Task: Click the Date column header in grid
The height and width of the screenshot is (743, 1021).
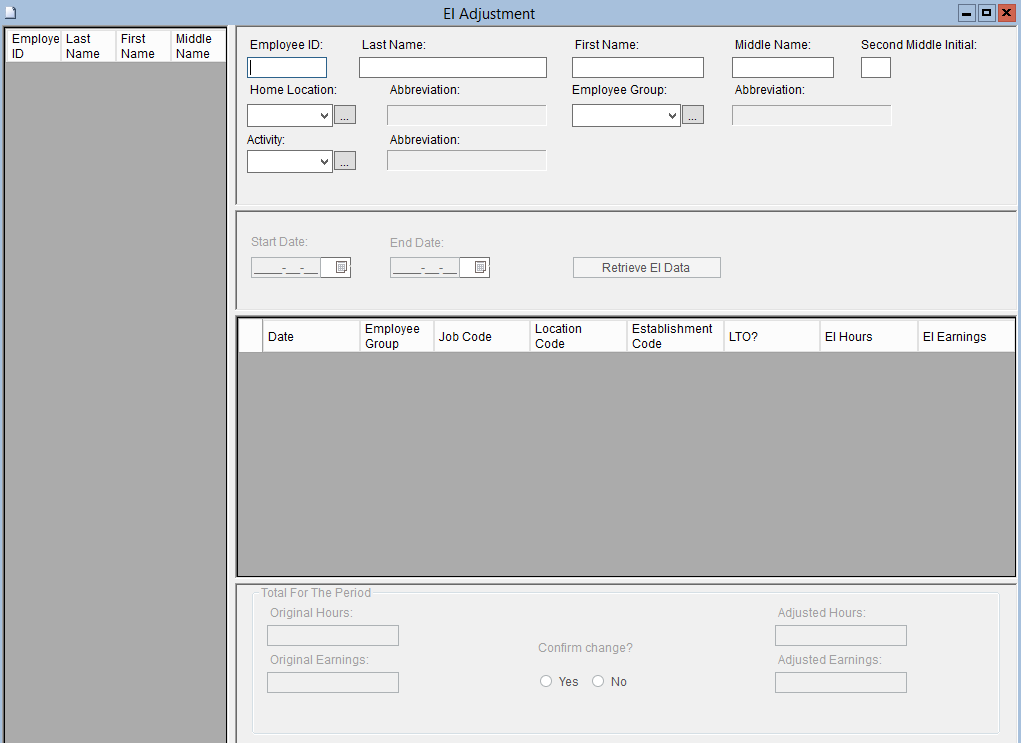Action: pos(311,337)
